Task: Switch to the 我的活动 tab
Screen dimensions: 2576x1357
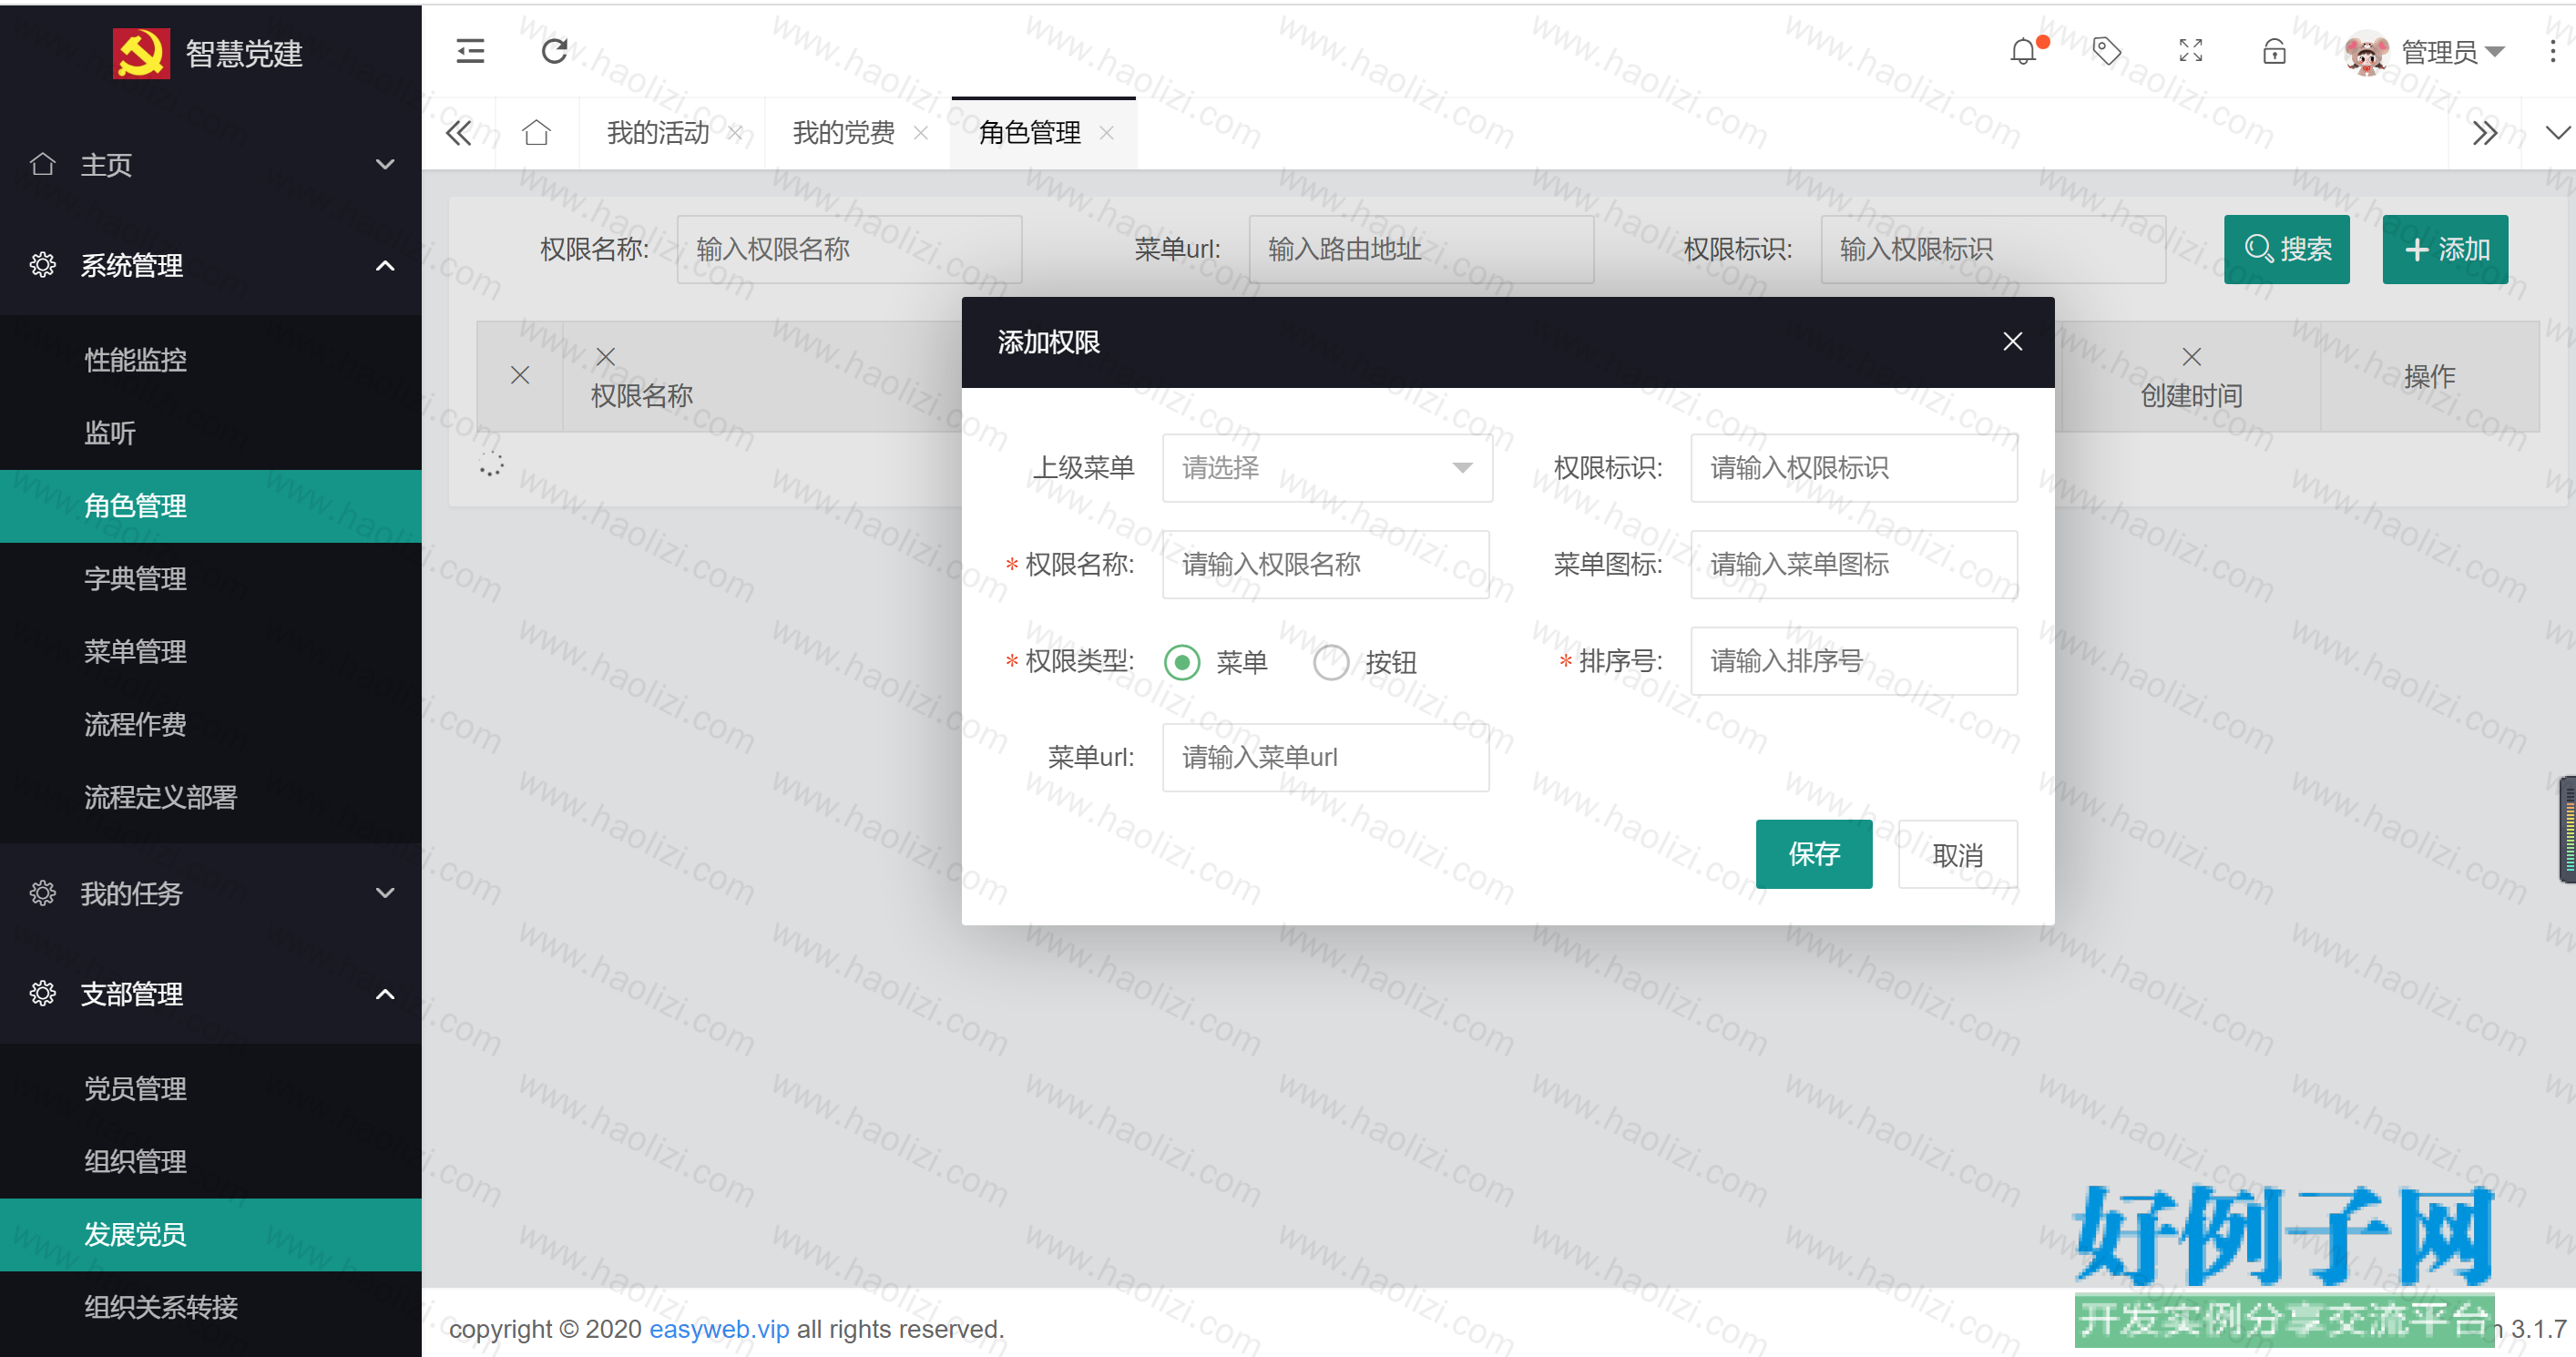Action: (x=658, y=132)
